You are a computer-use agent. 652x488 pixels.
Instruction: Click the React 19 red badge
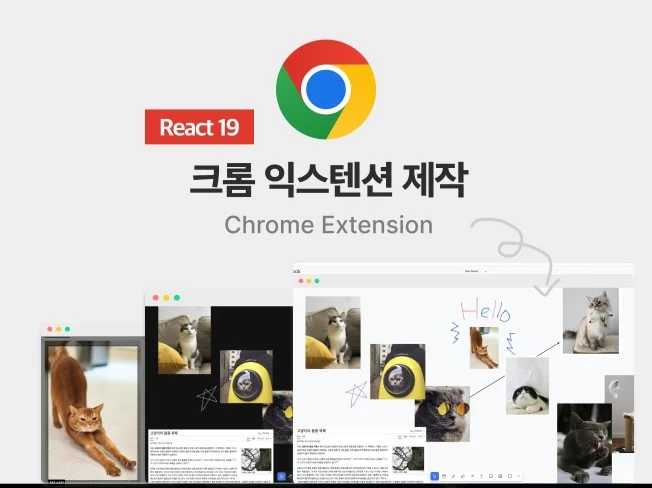[x=199, y=127]
